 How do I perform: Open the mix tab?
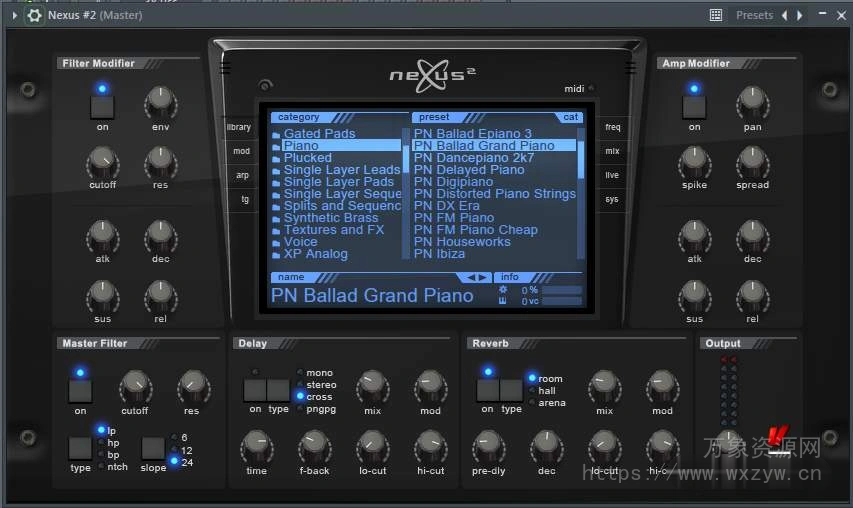(x=612, y=151)
